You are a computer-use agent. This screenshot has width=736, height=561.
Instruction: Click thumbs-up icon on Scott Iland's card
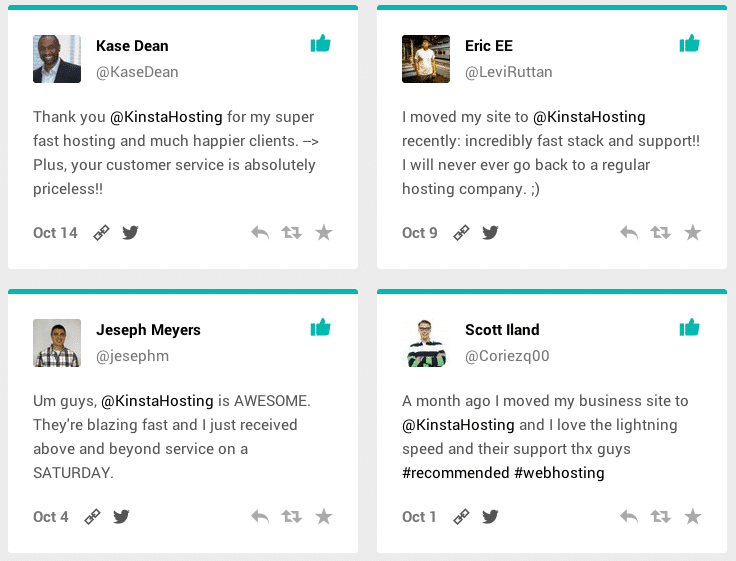coord(690,328)
